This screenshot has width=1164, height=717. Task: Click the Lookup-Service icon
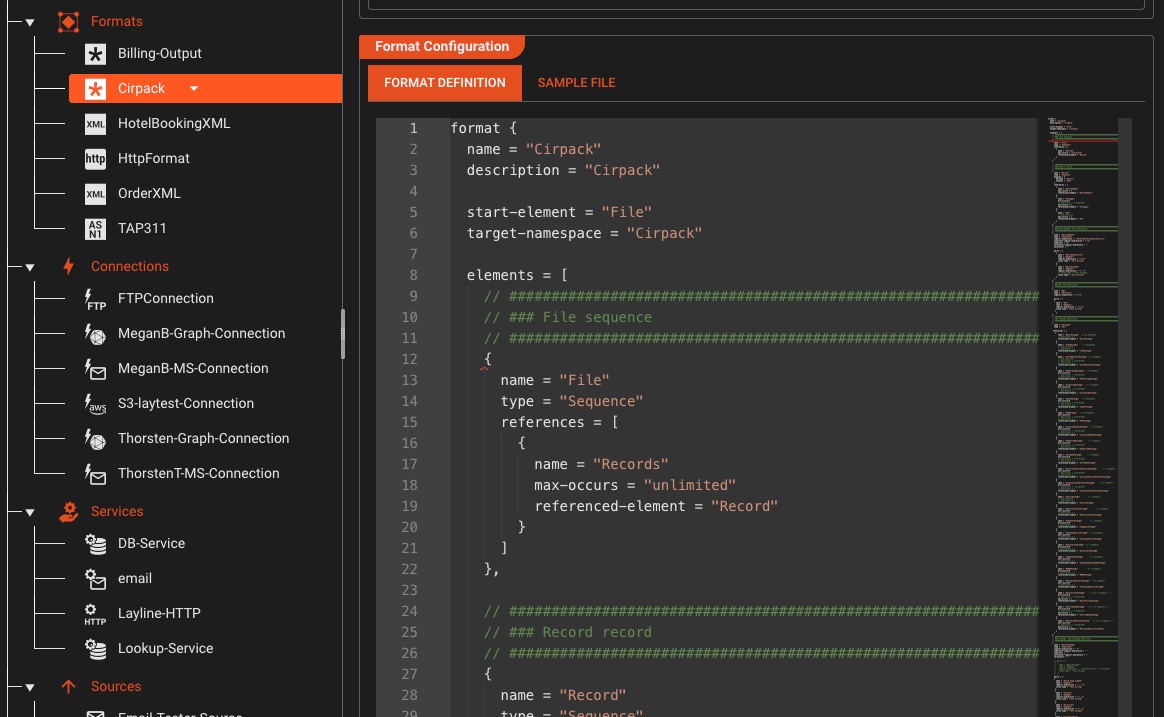[x=95, y=648]
